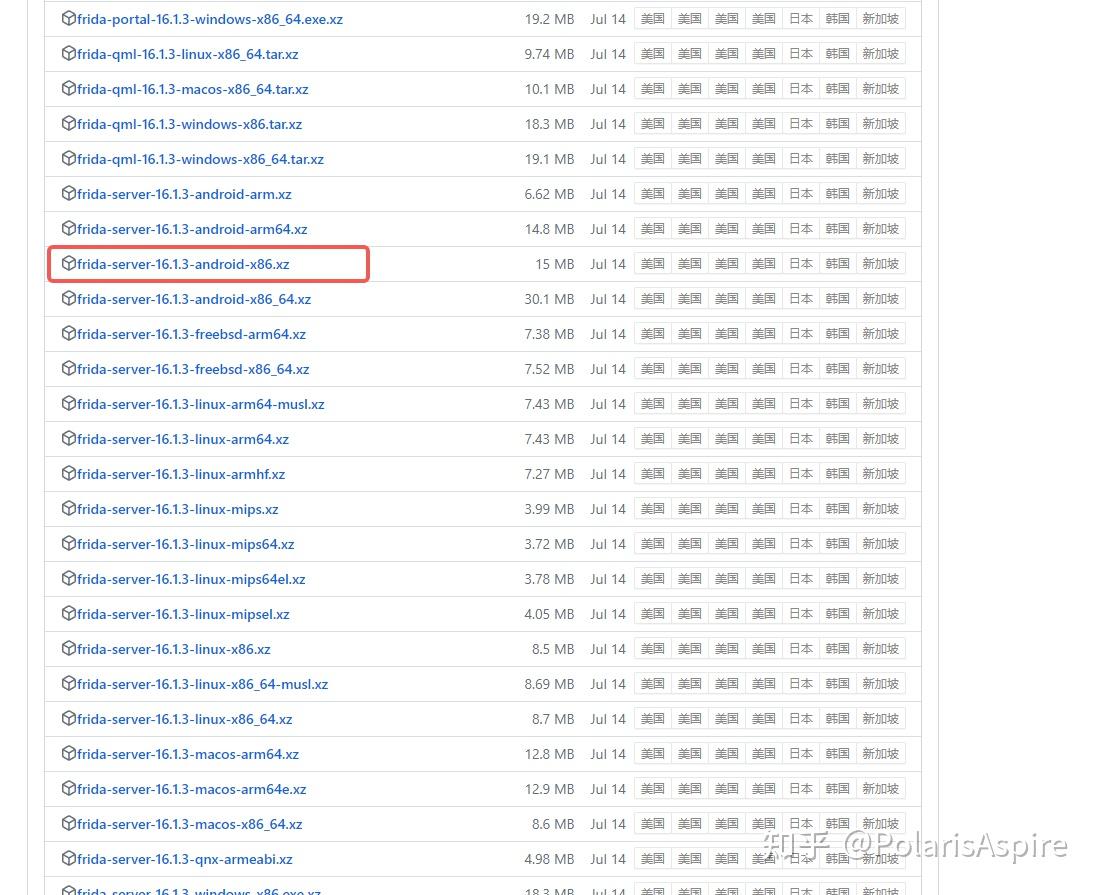Click package icon beside frida-server-16.1.3-linux-armhf.xz

pos(68,473)
